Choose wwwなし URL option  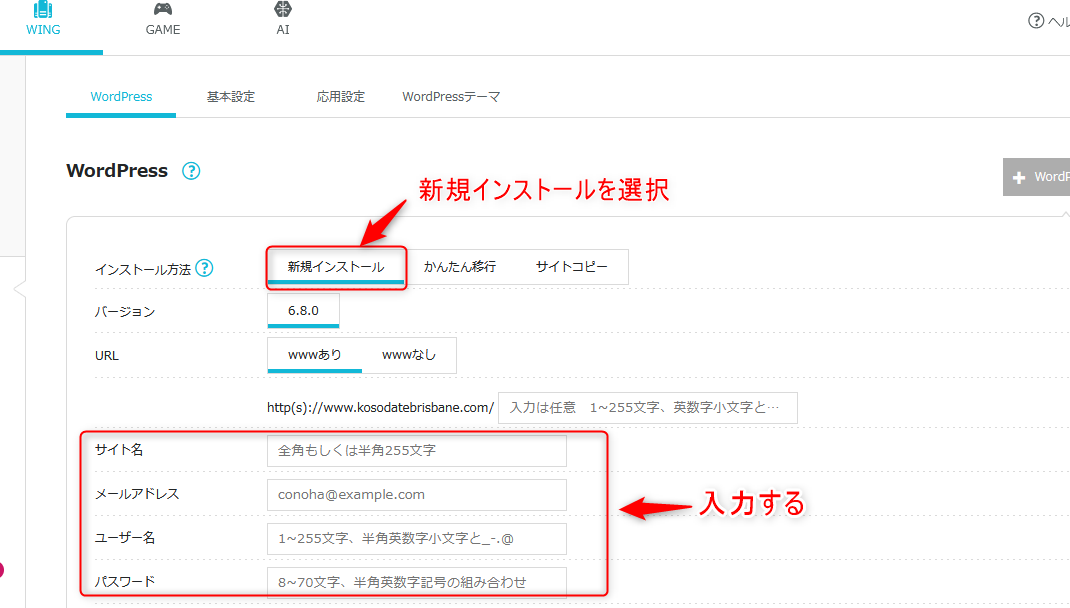[x=409, y=355]
